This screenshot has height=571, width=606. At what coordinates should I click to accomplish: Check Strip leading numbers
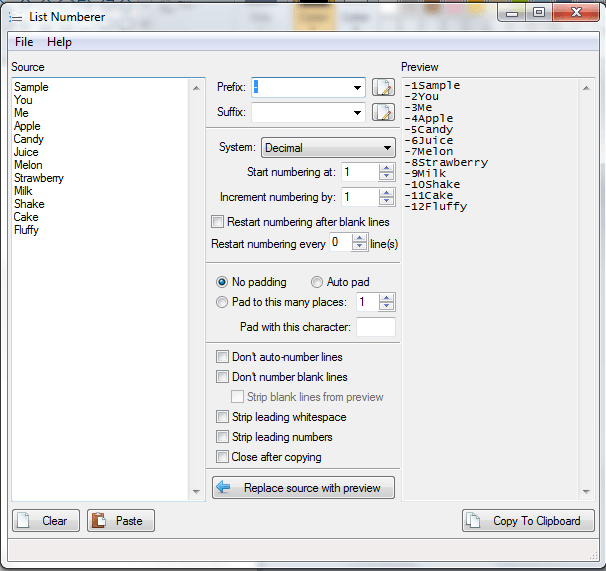[222, 437]
